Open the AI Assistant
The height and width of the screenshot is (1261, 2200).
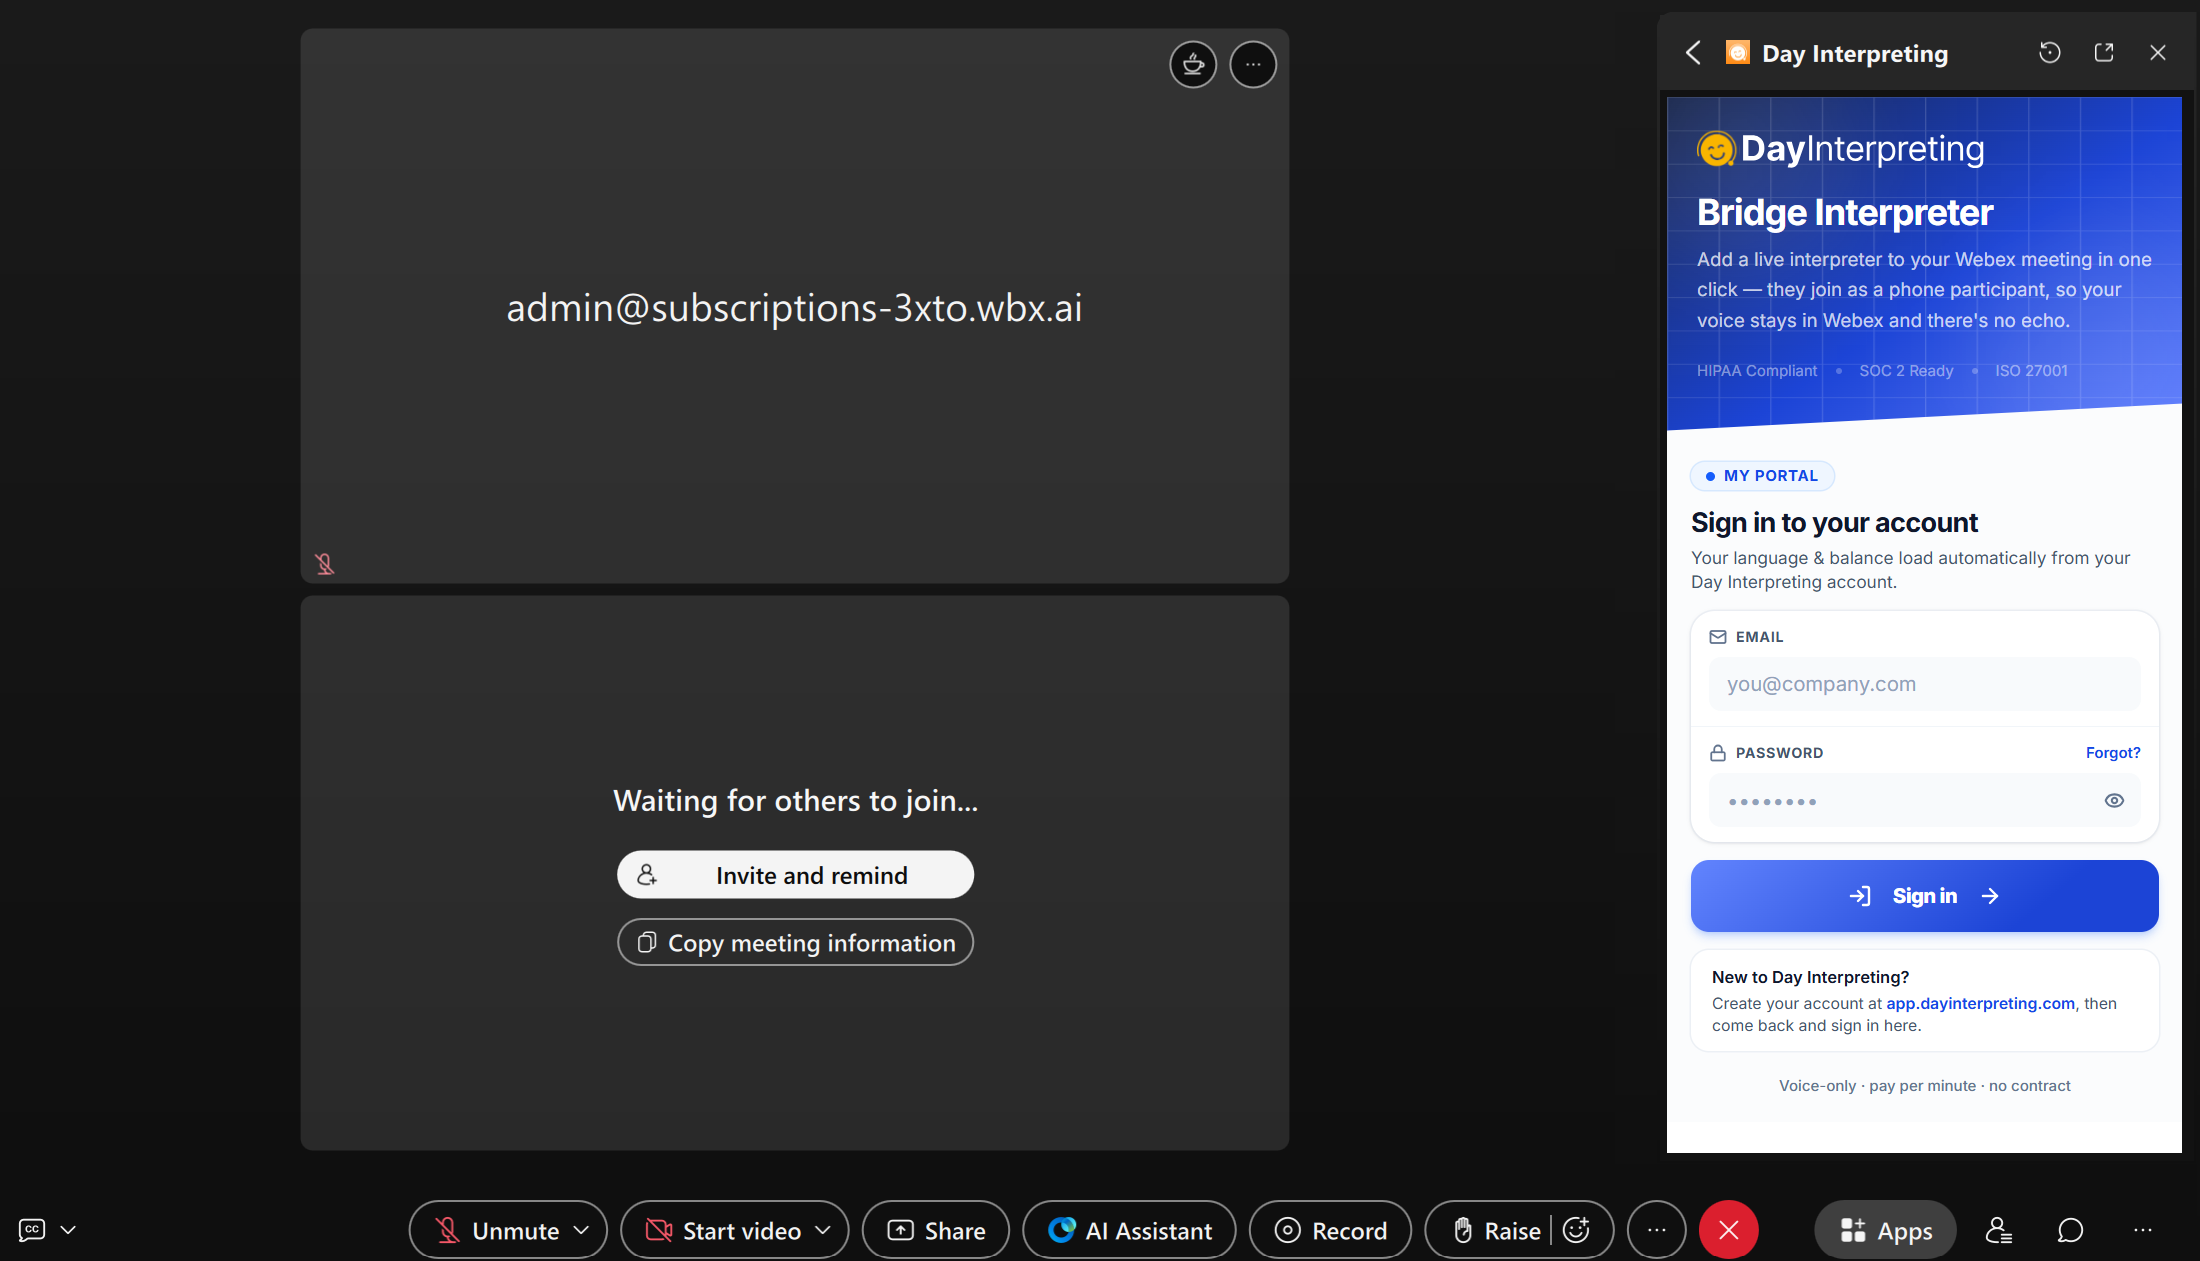[x=1129, y=1230]
